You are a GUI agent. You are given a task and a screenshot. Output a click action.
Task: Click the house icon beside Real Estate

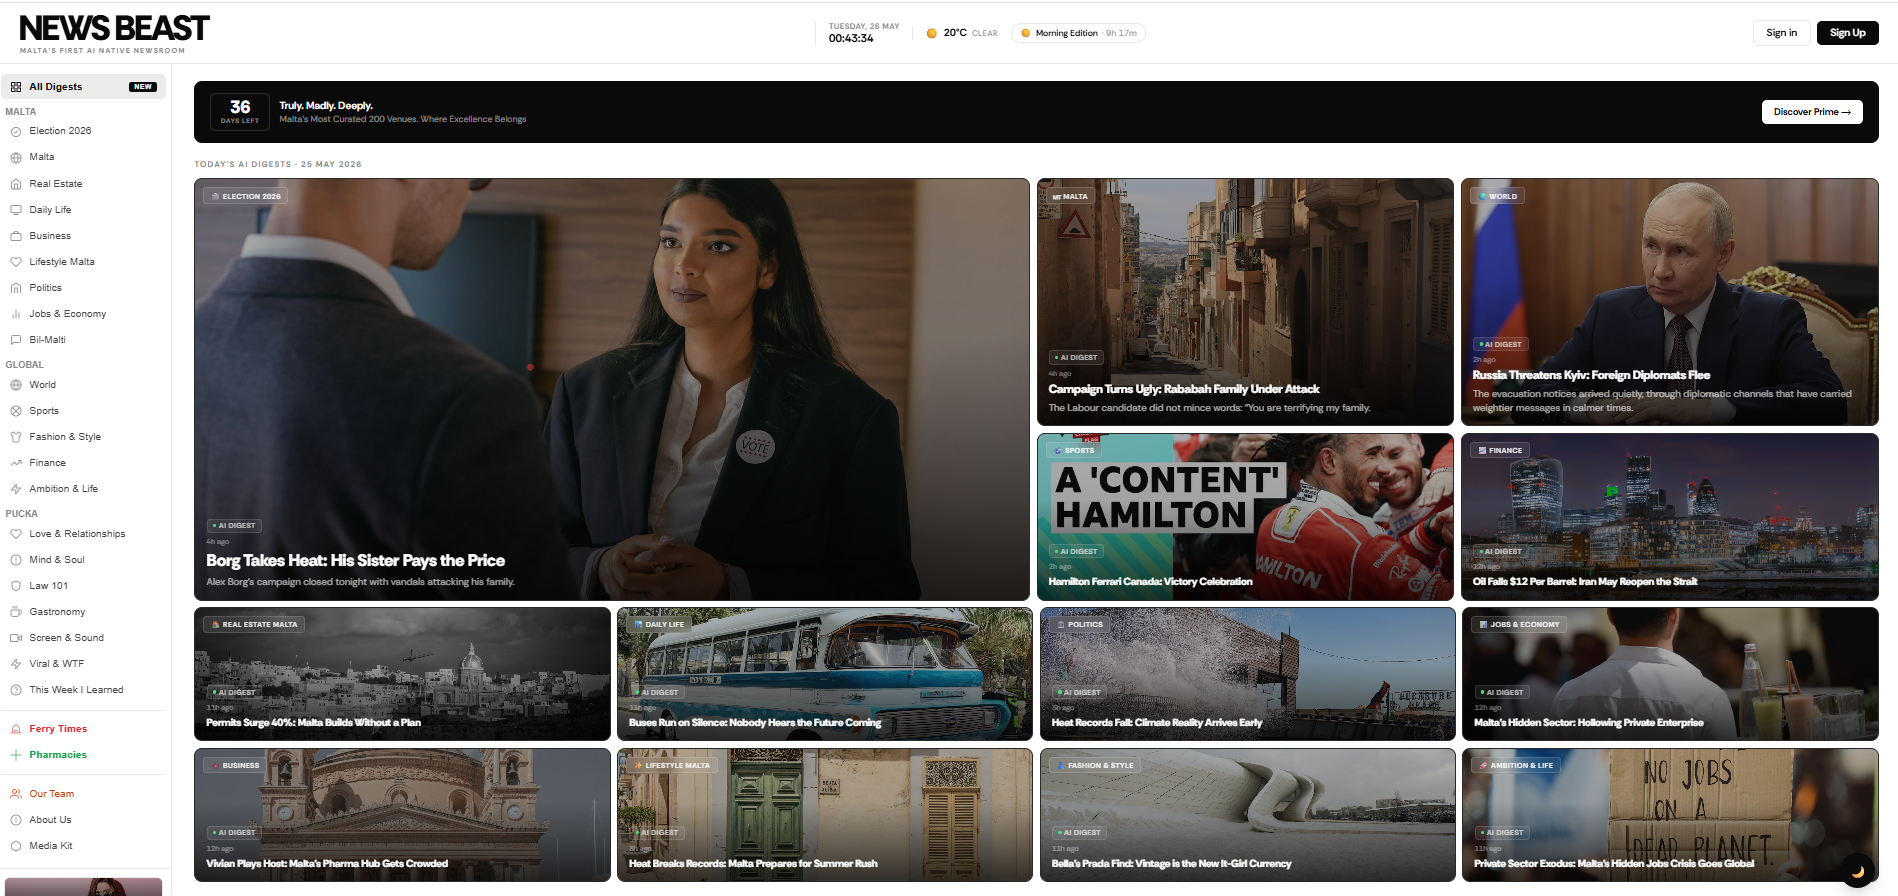[x=16, y=184]
